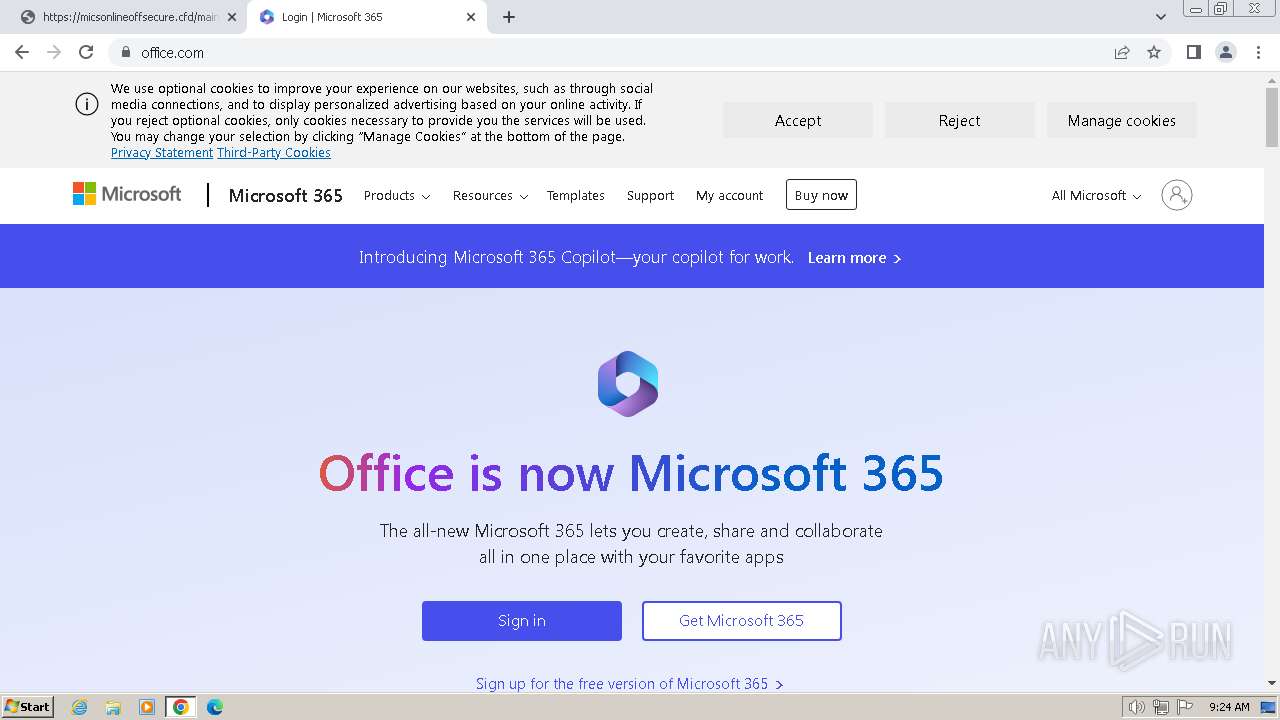This screenshot has width=1280, height=720.
Task: Click the Chrome taskbar icon
Action: (181, 707)
